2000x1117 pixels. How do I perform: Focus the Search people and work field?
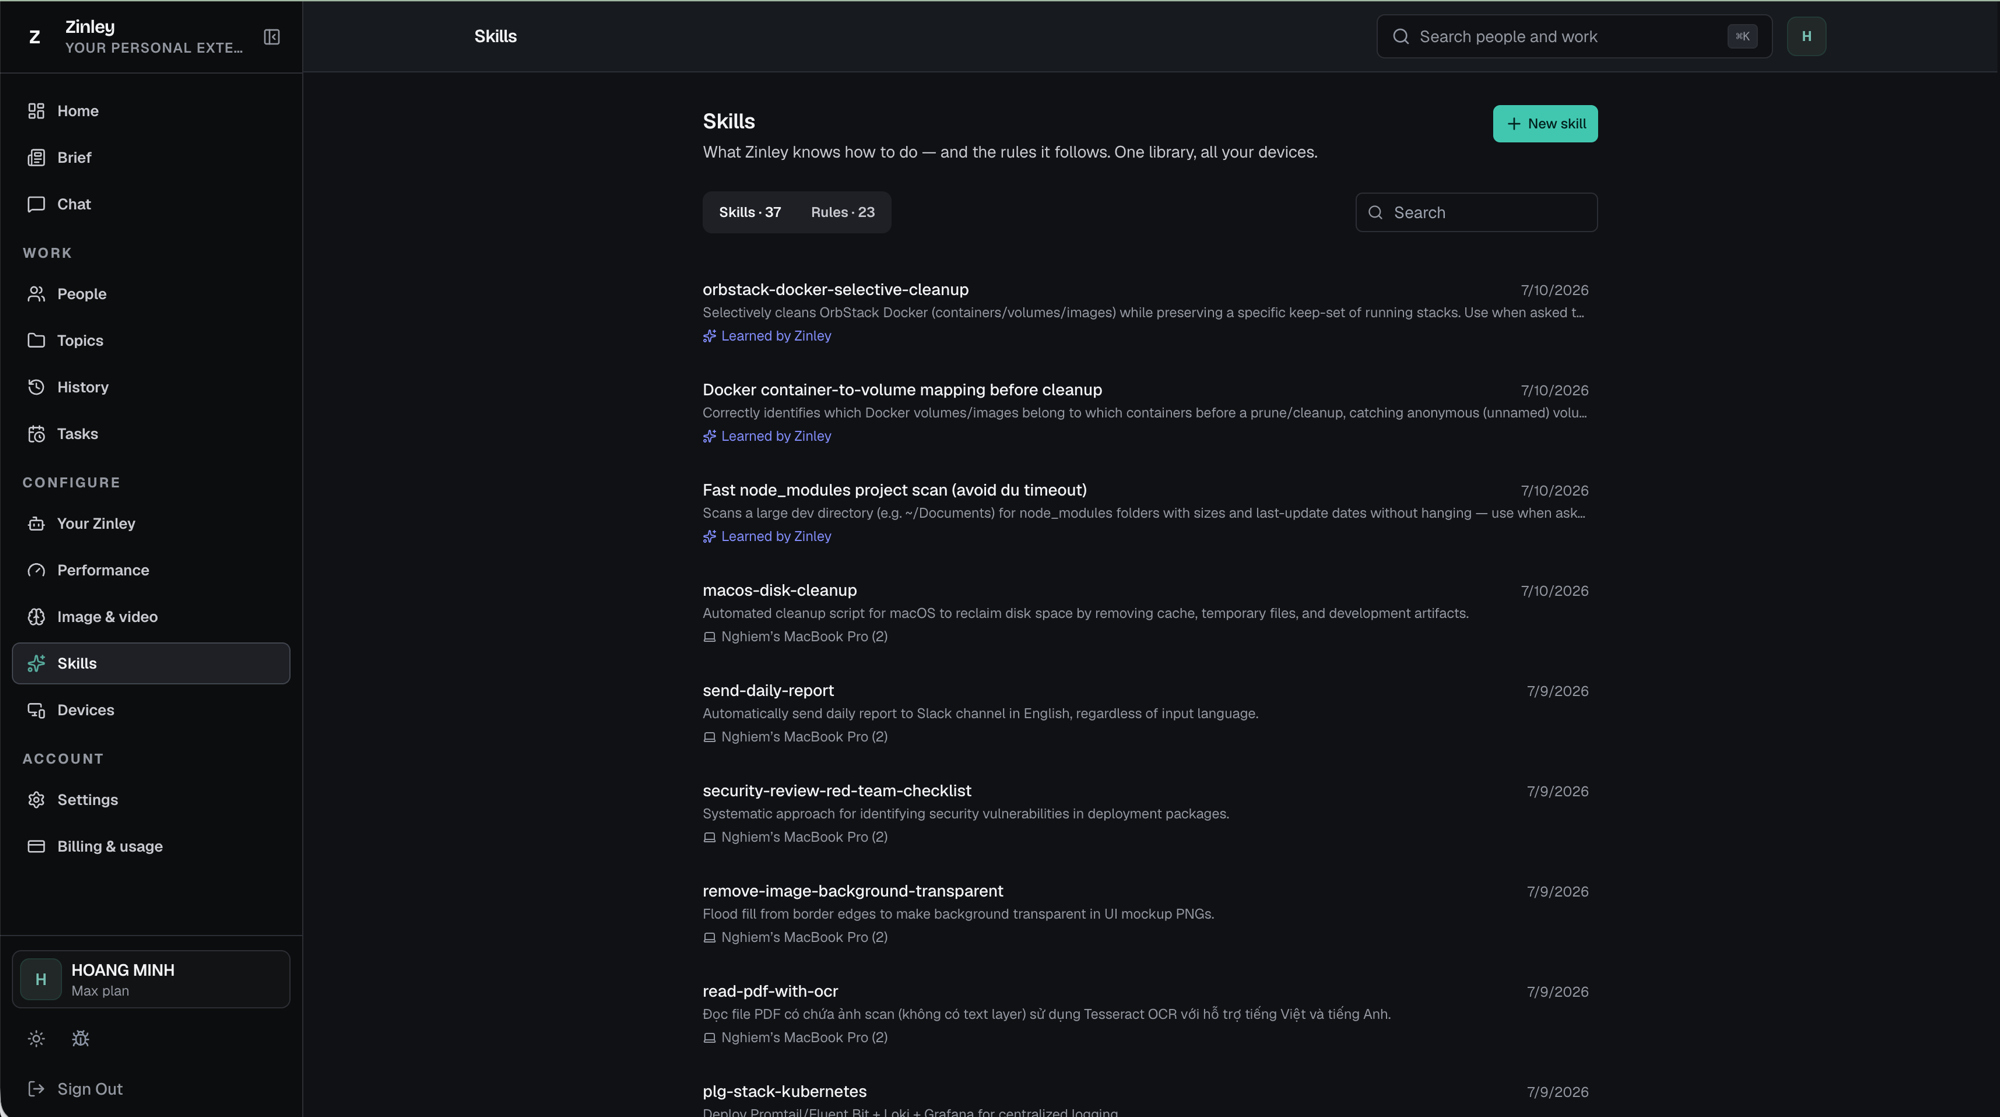(x=1574, y=37)
